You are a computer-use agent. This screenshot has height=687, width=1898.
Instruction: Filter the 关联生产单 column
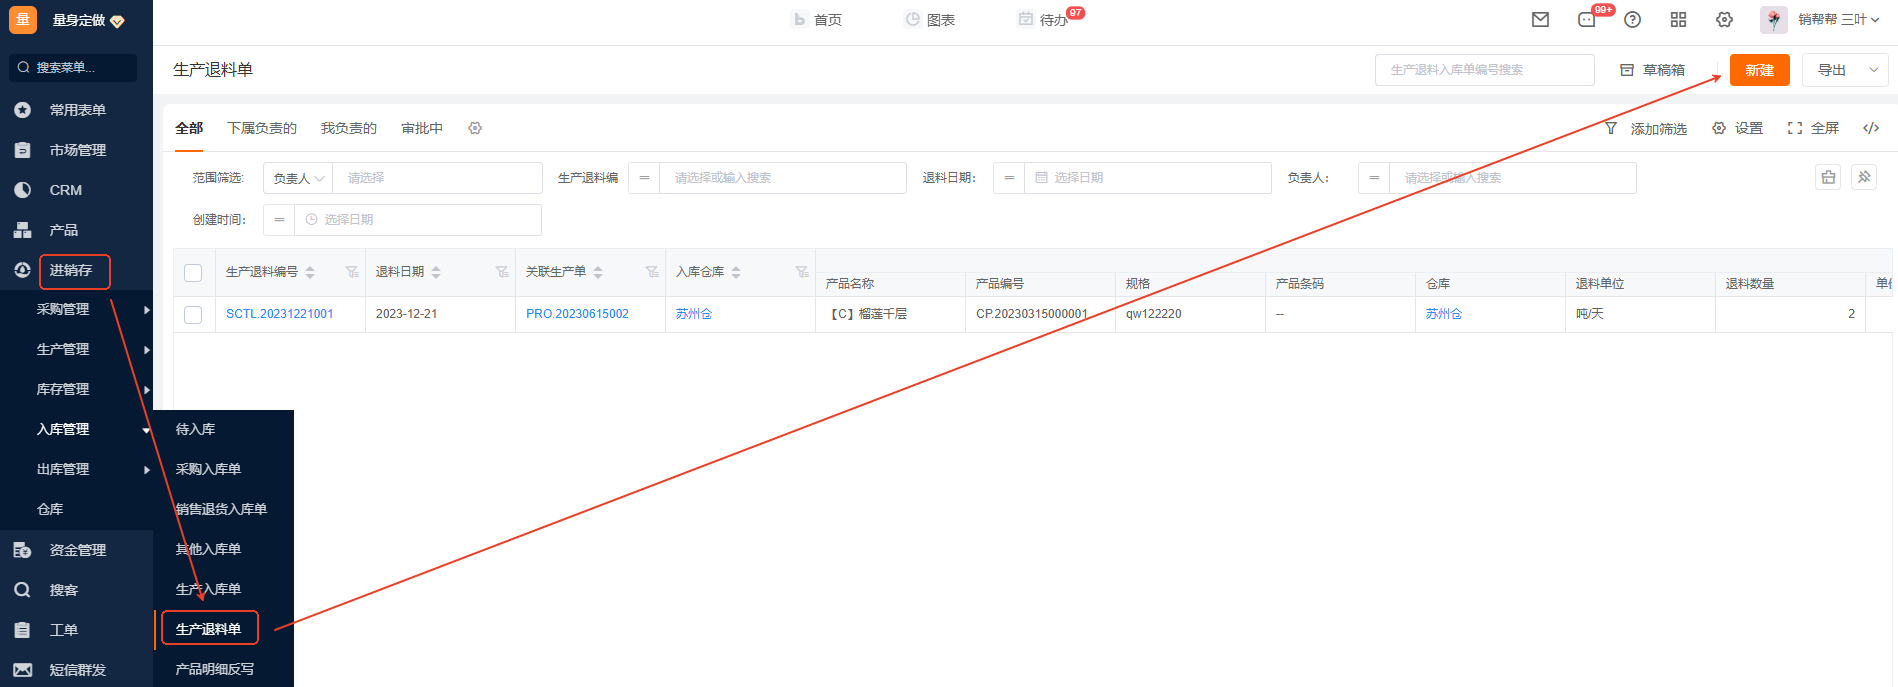point(652,272)
